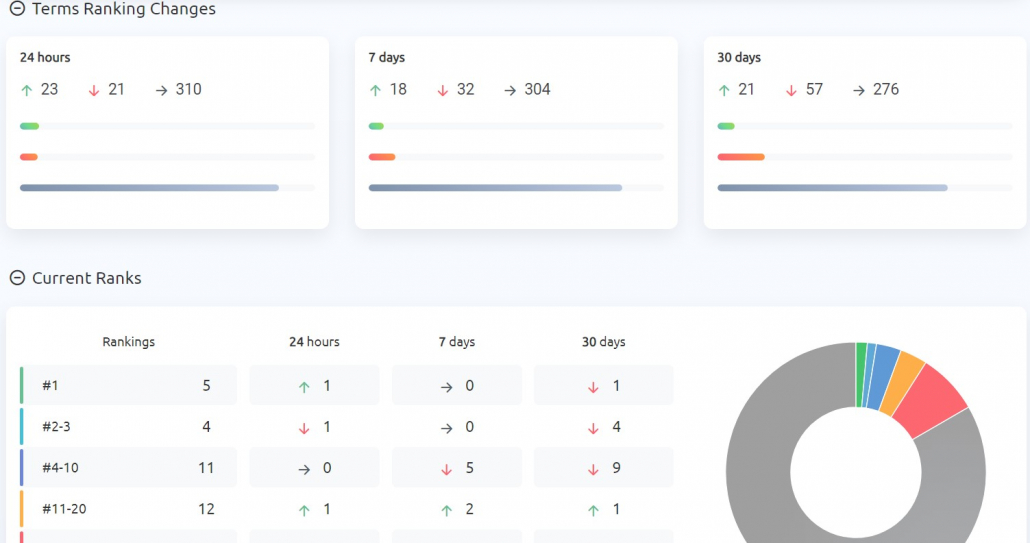Click the 7 days up arrow in #11-20 row
The height and width of the screenshot is (543, 1030).
pyautogui.click(x=447, y=510)
